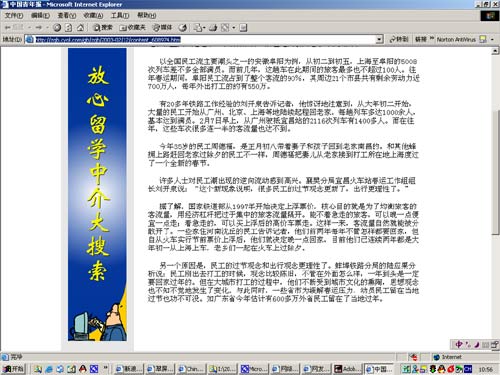Expand the address bar history dropdown

coord(379,39)
